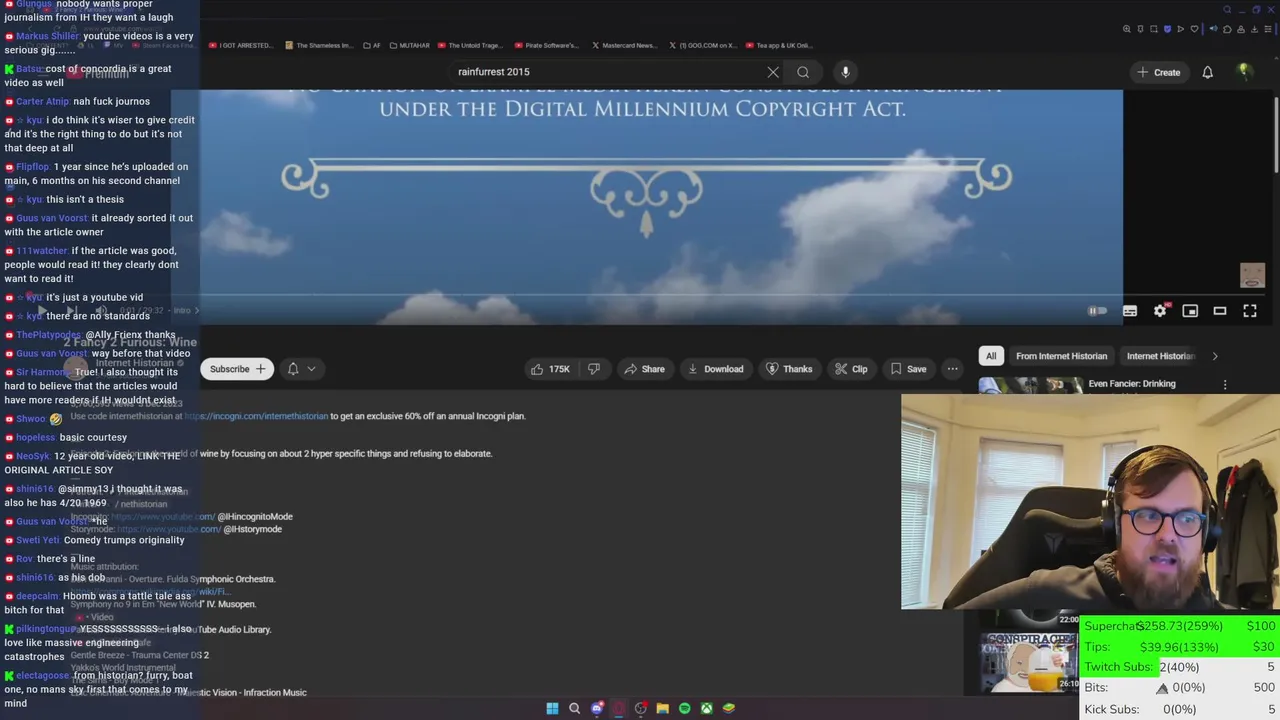Screen dimensions: 1280x720
Task: Open Discord from the taskbar
Action: tap(597, 708)
